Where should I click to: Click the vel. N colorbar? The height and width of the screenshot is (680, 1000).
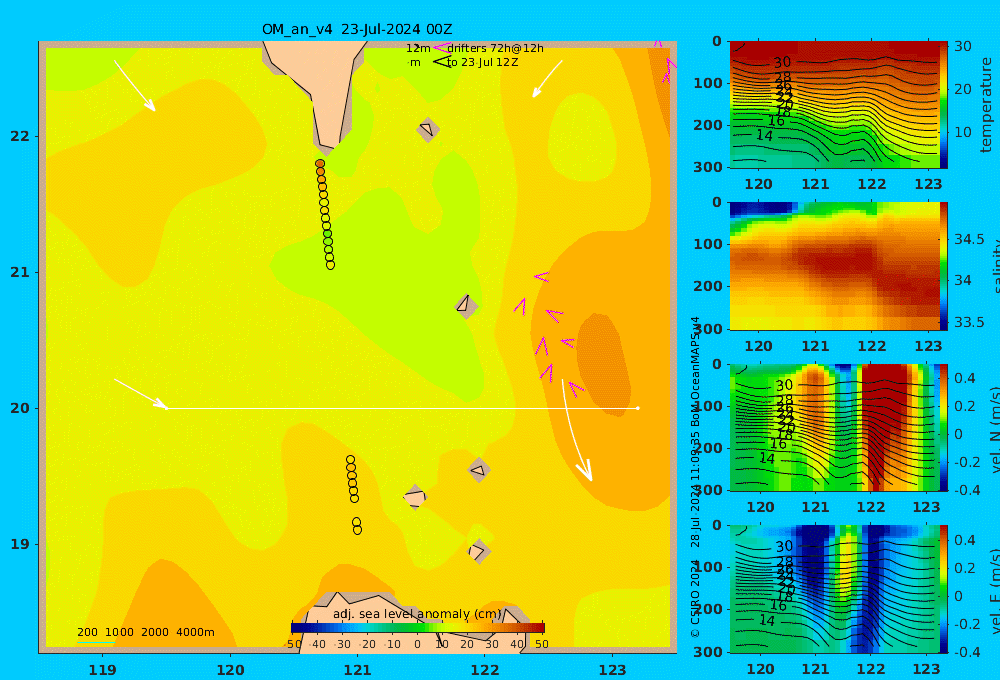[x=944, y=427]
